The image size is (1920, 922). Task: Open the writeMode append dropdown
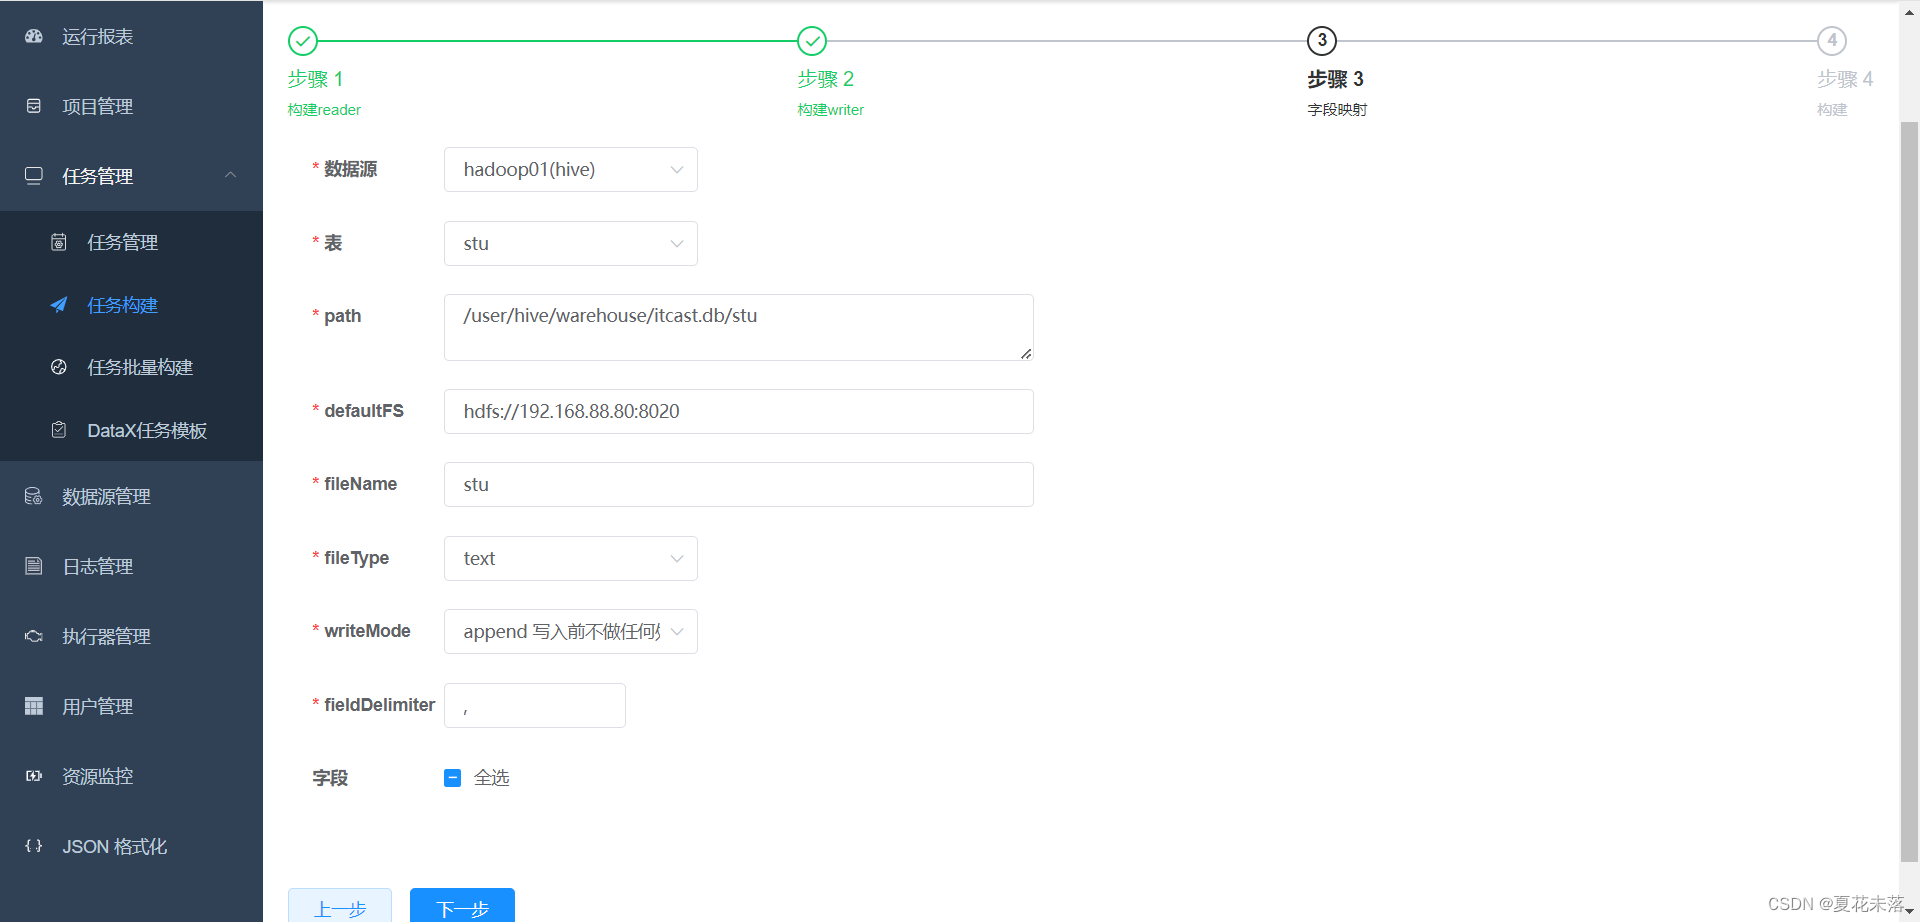pos(571,632)
